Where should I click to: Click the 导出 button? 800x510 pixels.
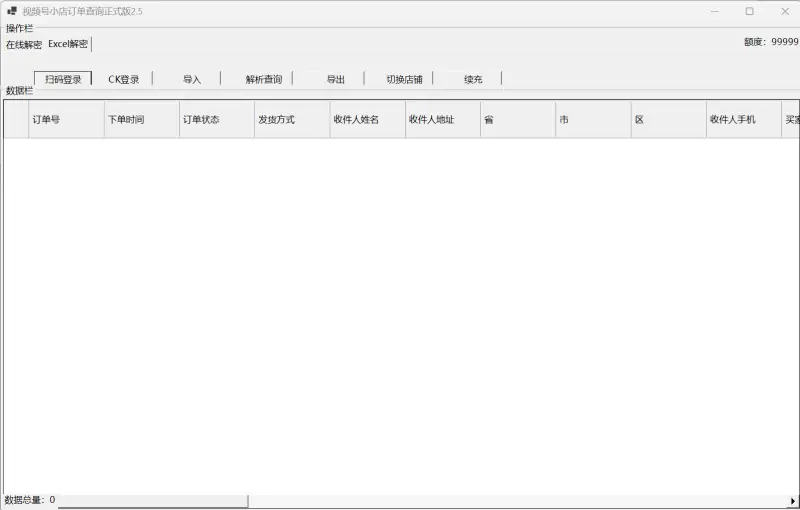[335, 79]
